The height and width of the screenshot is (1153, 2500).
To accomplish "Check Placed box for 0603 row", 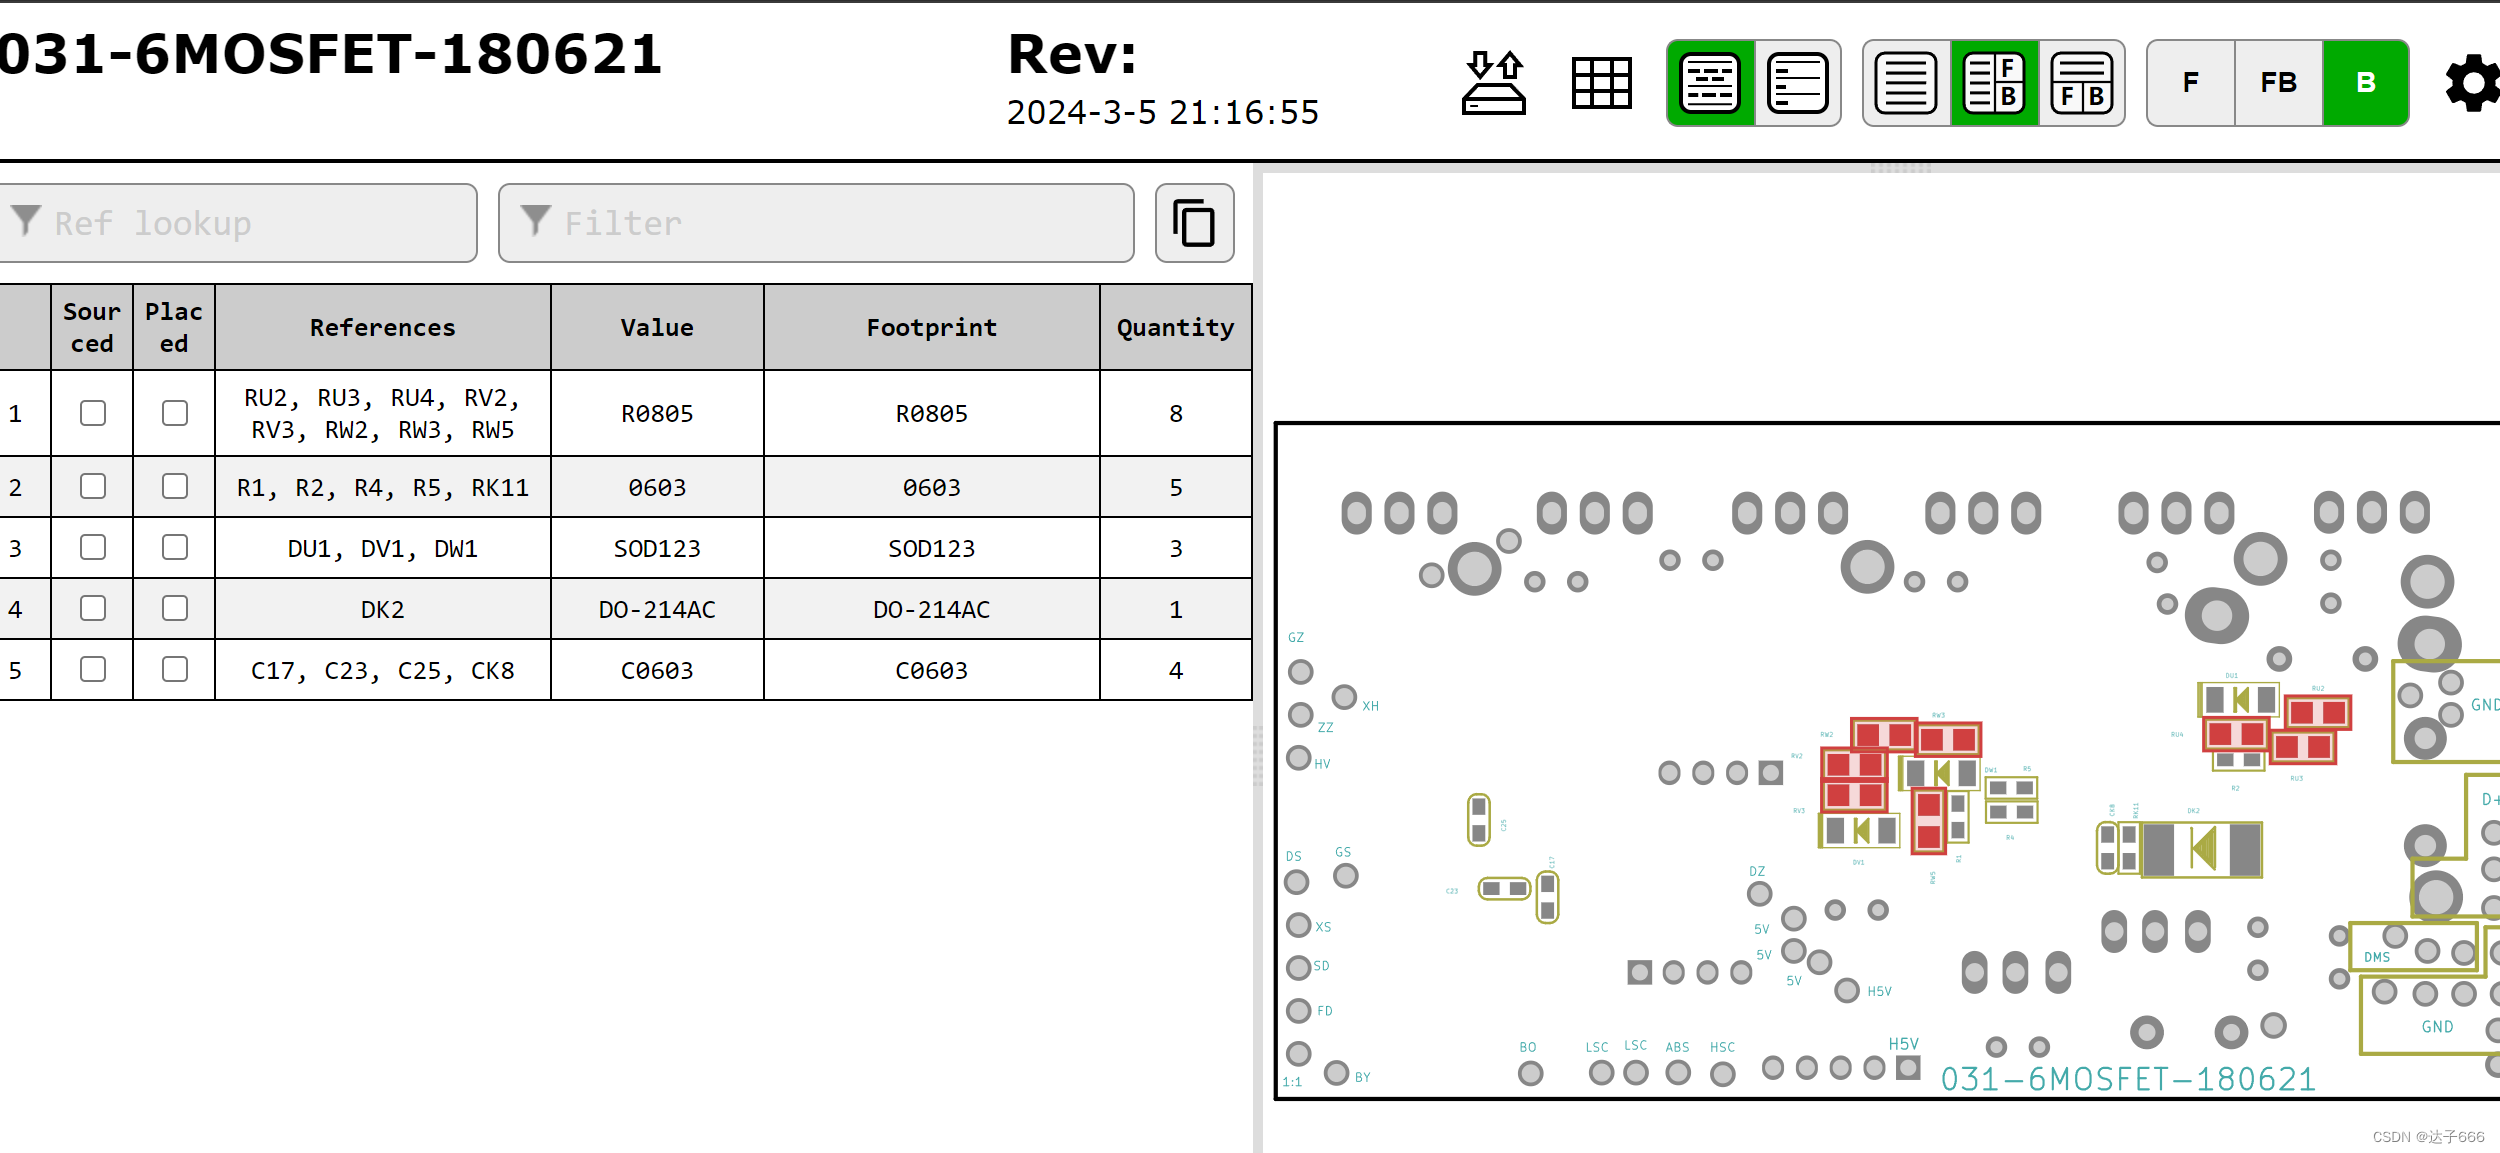I will tap(175, 486).
